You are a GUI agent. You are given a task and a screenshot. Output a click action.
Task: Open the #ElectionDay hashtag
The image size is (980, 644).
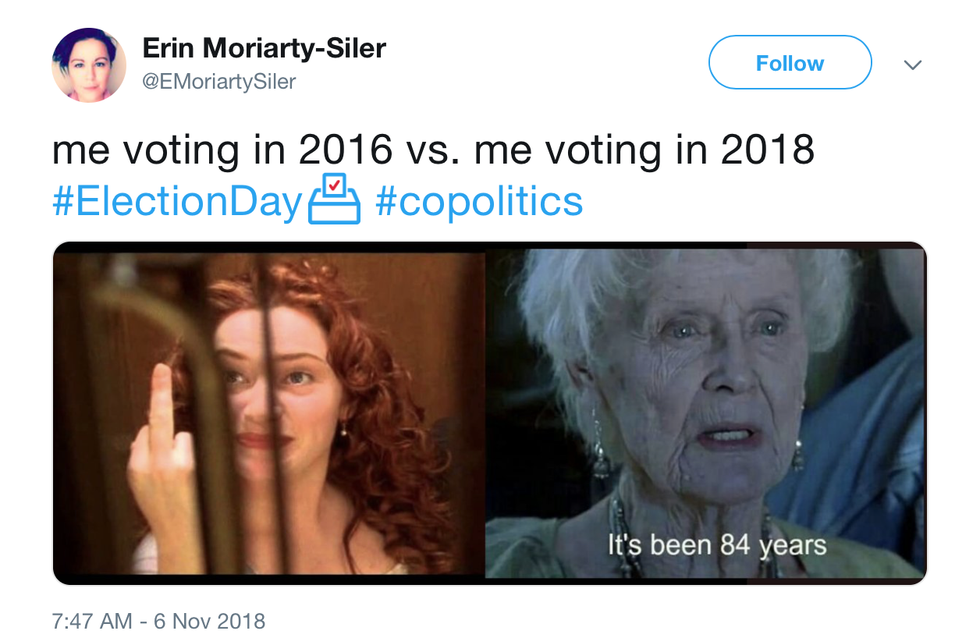click(x=177, y=201)
